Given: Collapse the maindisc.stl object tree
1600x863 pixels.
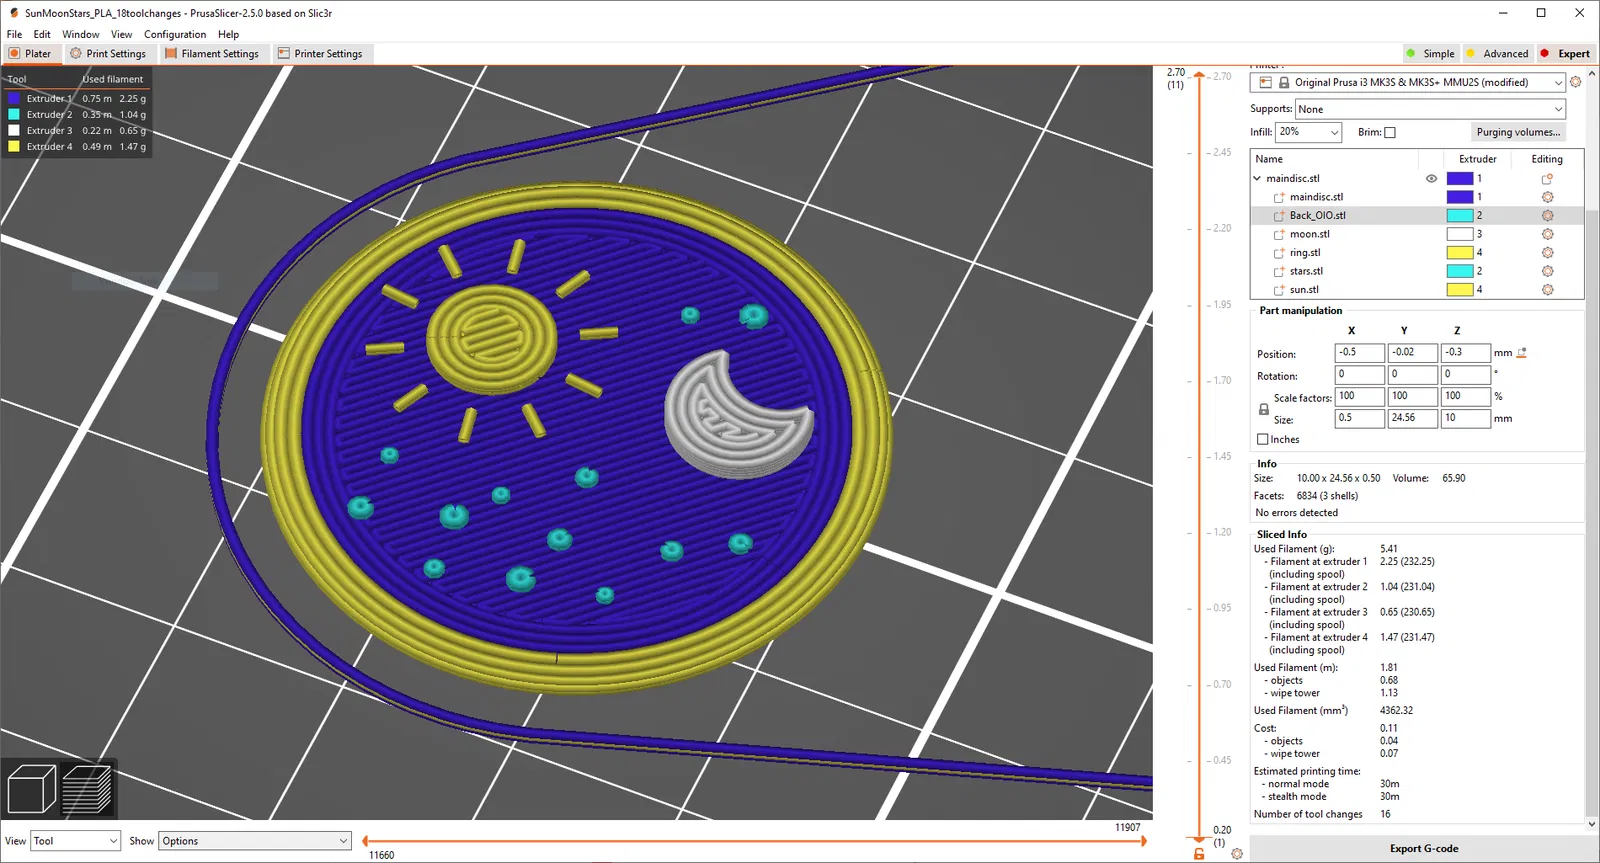Looking at the screenshot, I should pyautogui.click(x=1257, y=179).
